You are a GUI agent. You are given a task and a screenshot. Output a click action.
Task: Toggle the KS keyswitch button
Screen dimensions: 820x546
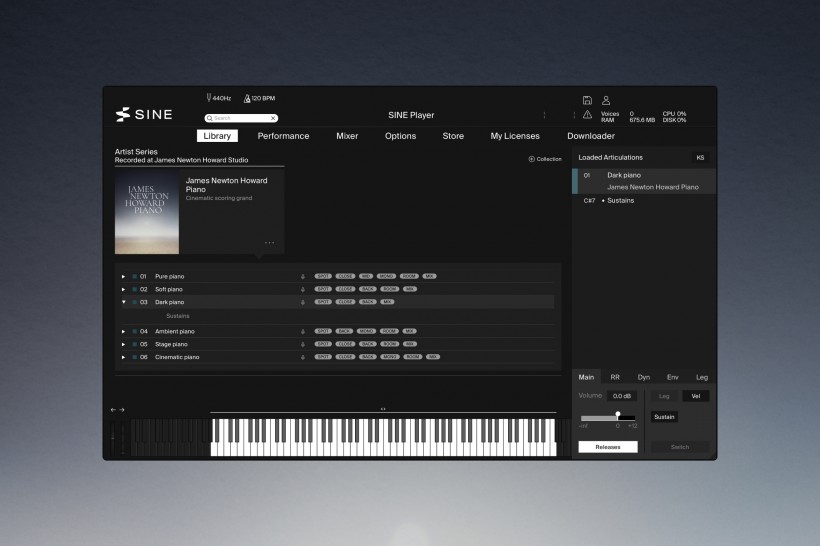700,157
